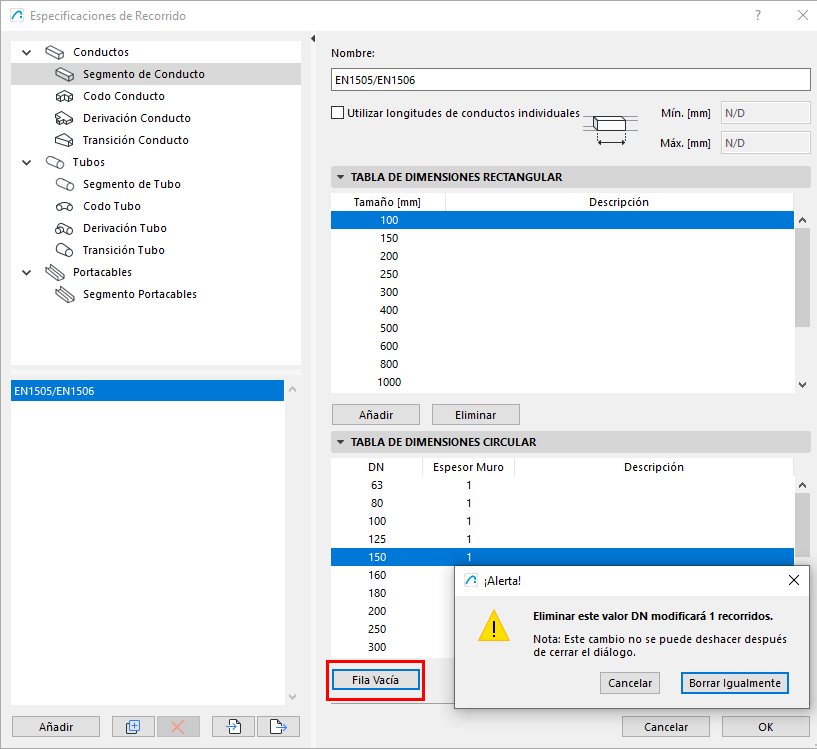This screenshot has width=817, height=749.
Task: Collapse the left panel with the arrow
Action: coord(313,39)
